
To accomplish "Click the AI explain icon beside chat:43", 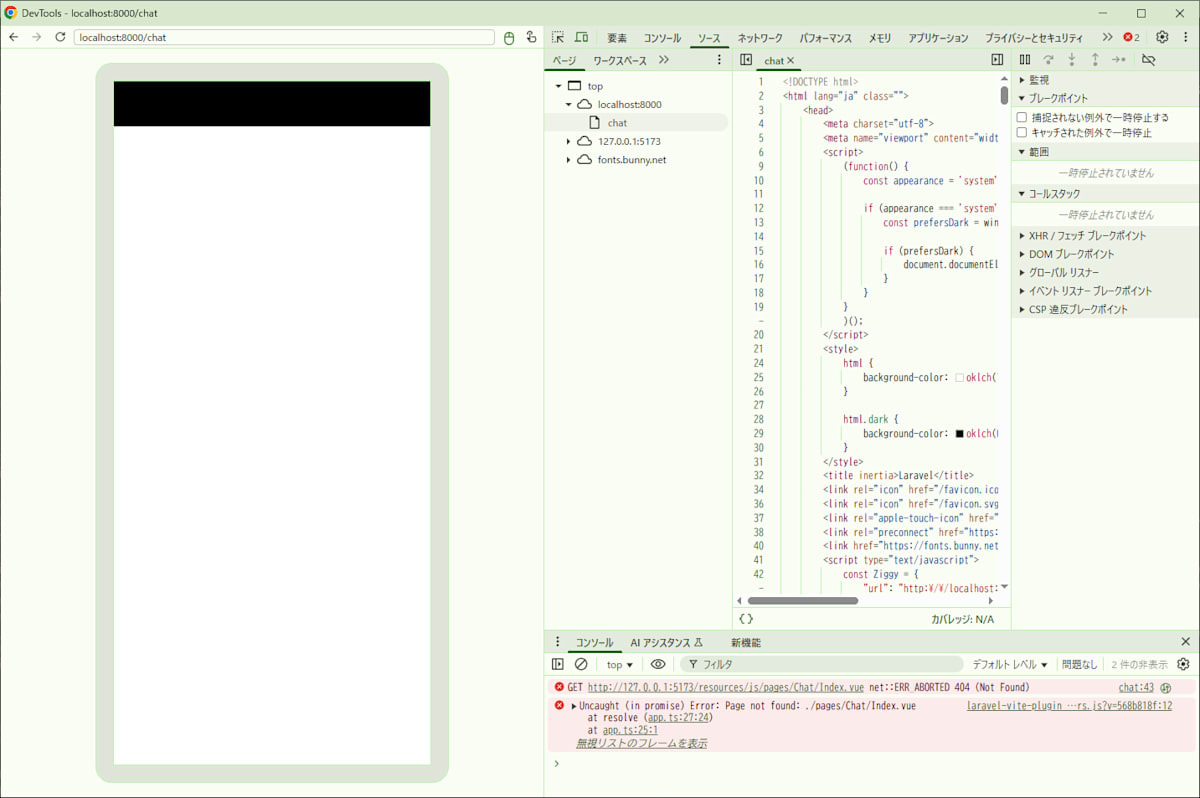I will (x=1166, y=688).
